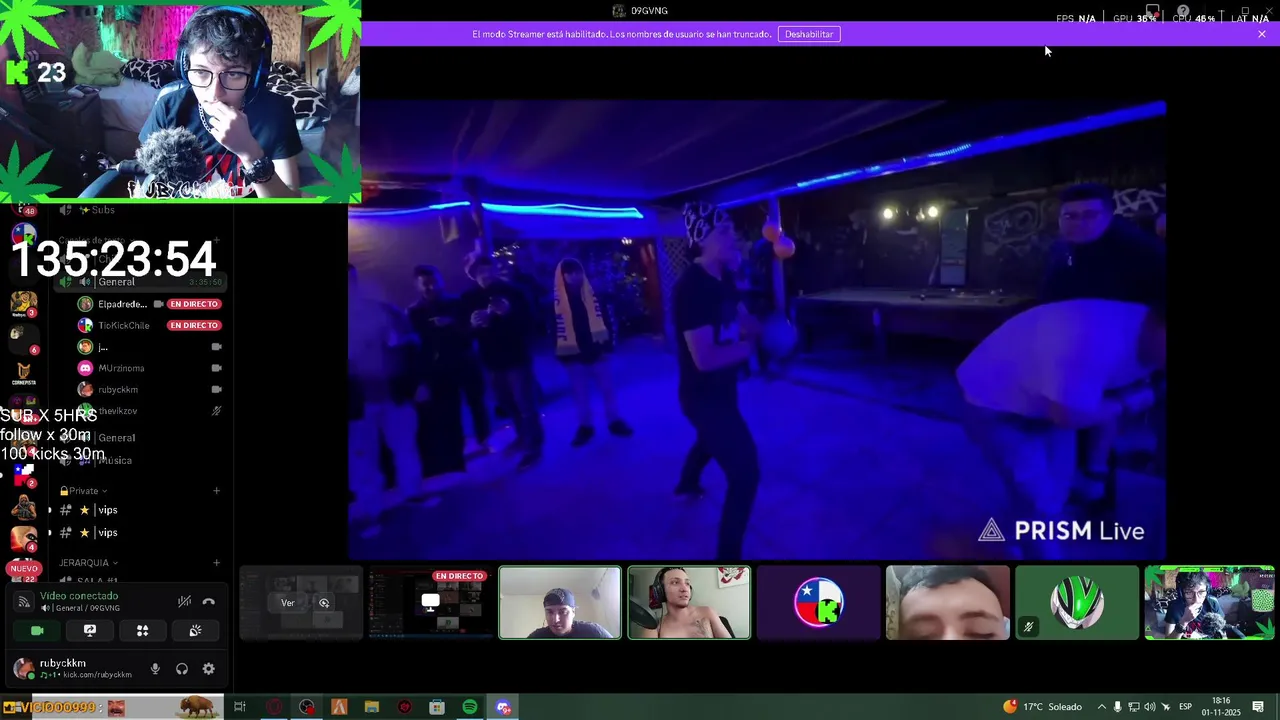Pop out the stream preview tile
Viewport: 1280px width, 720px height.
coord(324,603)
